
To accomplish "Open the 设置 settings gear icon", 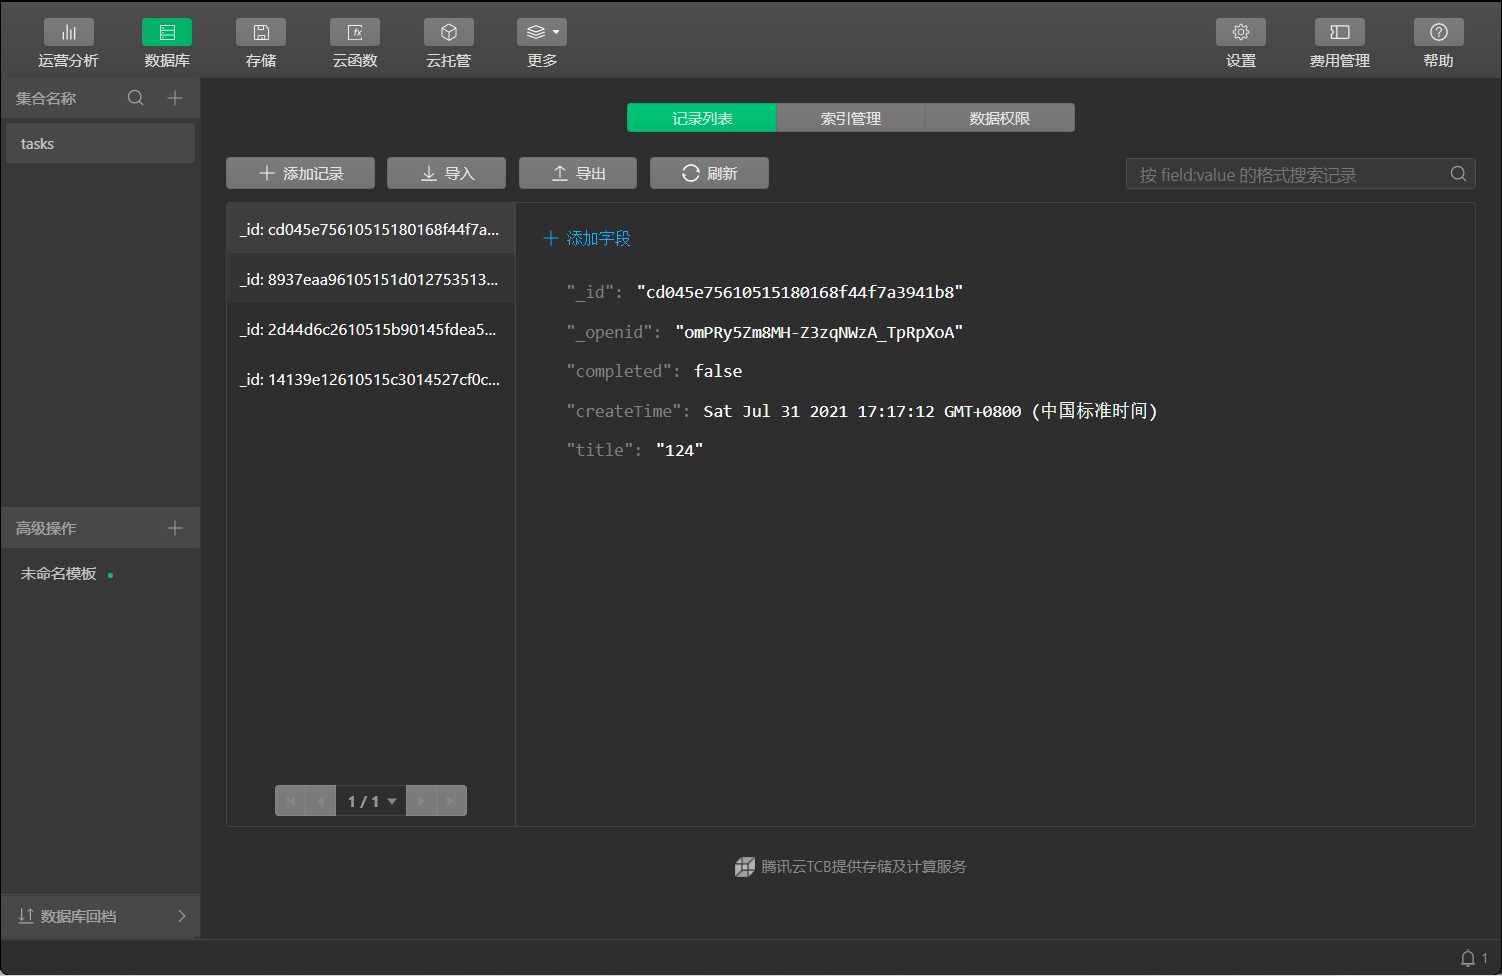I will pos(1241,32).
